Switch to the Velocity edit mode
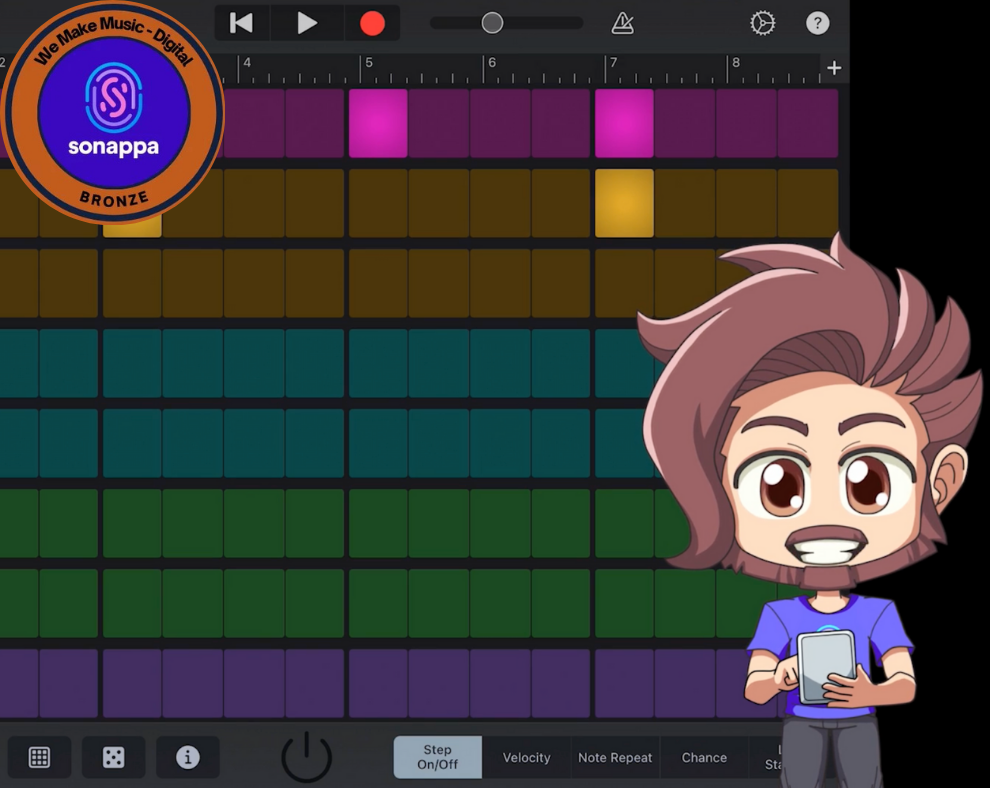Image resolution: width=990 pixels, height=788 pixels. click(527, 757)
